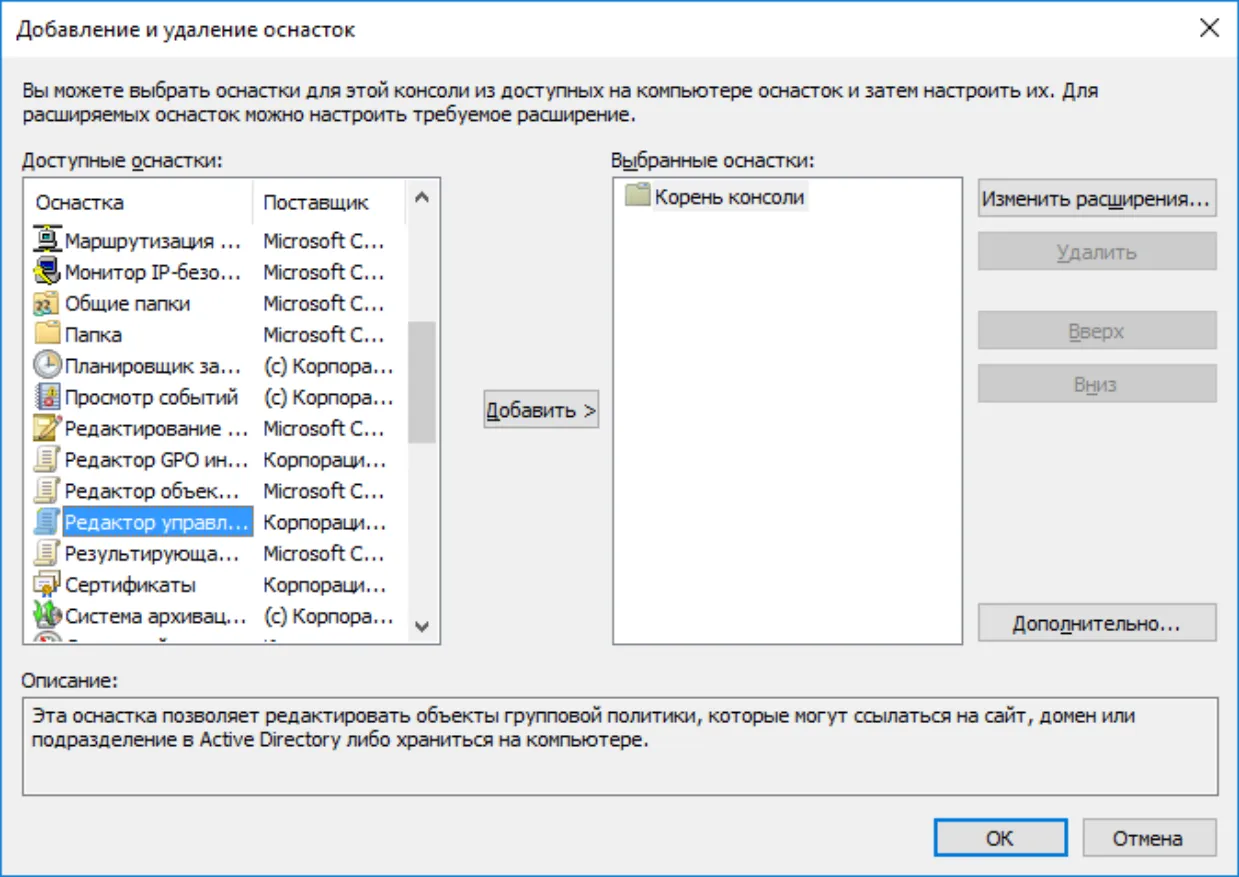Click the Вверх move-up button

pyautogui.click(x=1097, y=331)
